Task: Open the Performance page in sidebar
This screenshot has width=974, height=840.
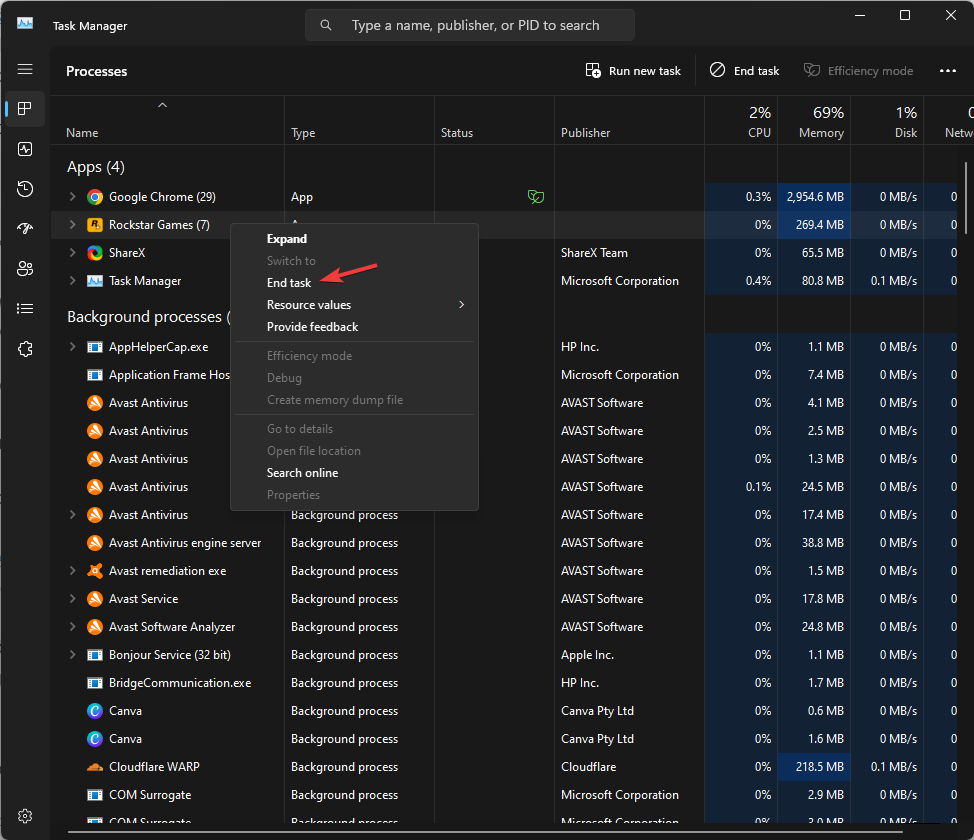Action: pos(25,149)
